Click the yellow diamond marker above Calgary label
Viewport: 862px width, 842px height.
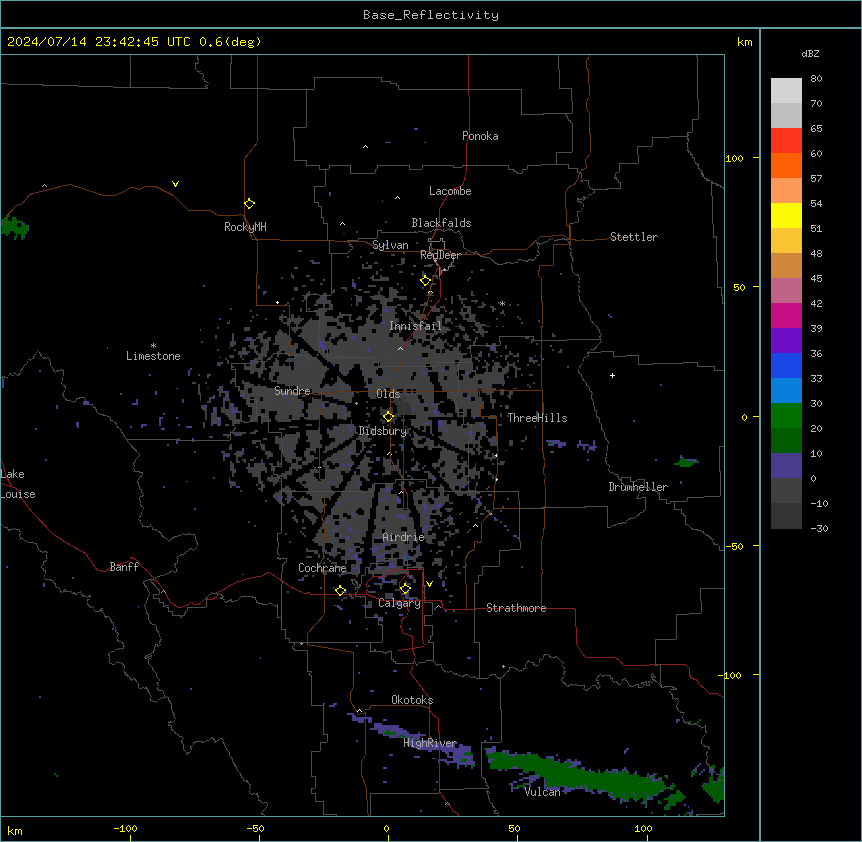[405, 589]
